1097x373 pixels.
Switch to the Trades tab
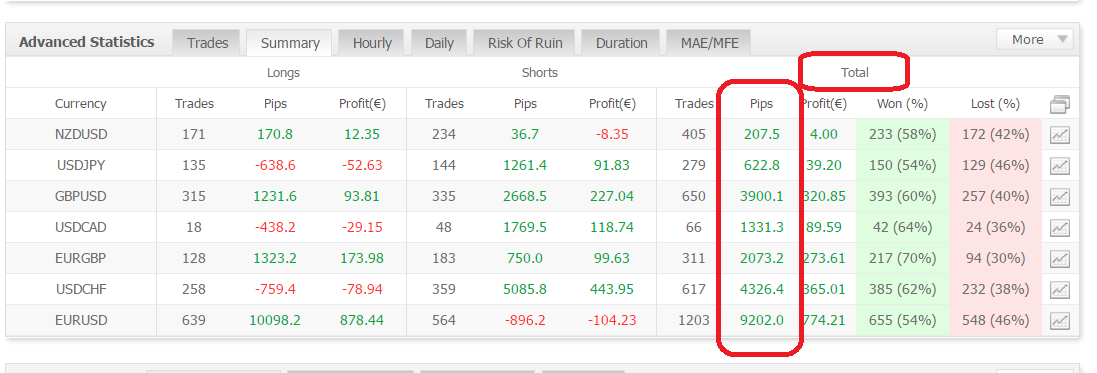207,43
